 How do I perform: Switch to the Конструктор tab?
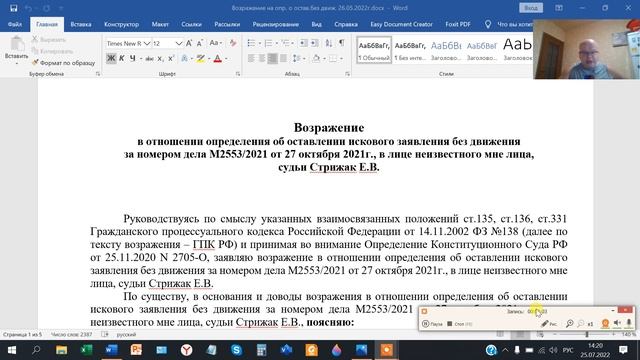pos(121,24)
